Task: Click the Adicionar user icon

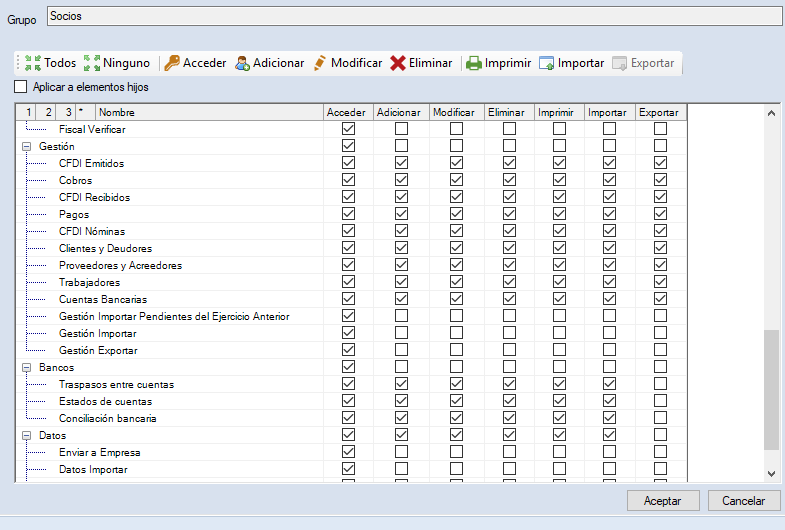Action: coord(242,63)
